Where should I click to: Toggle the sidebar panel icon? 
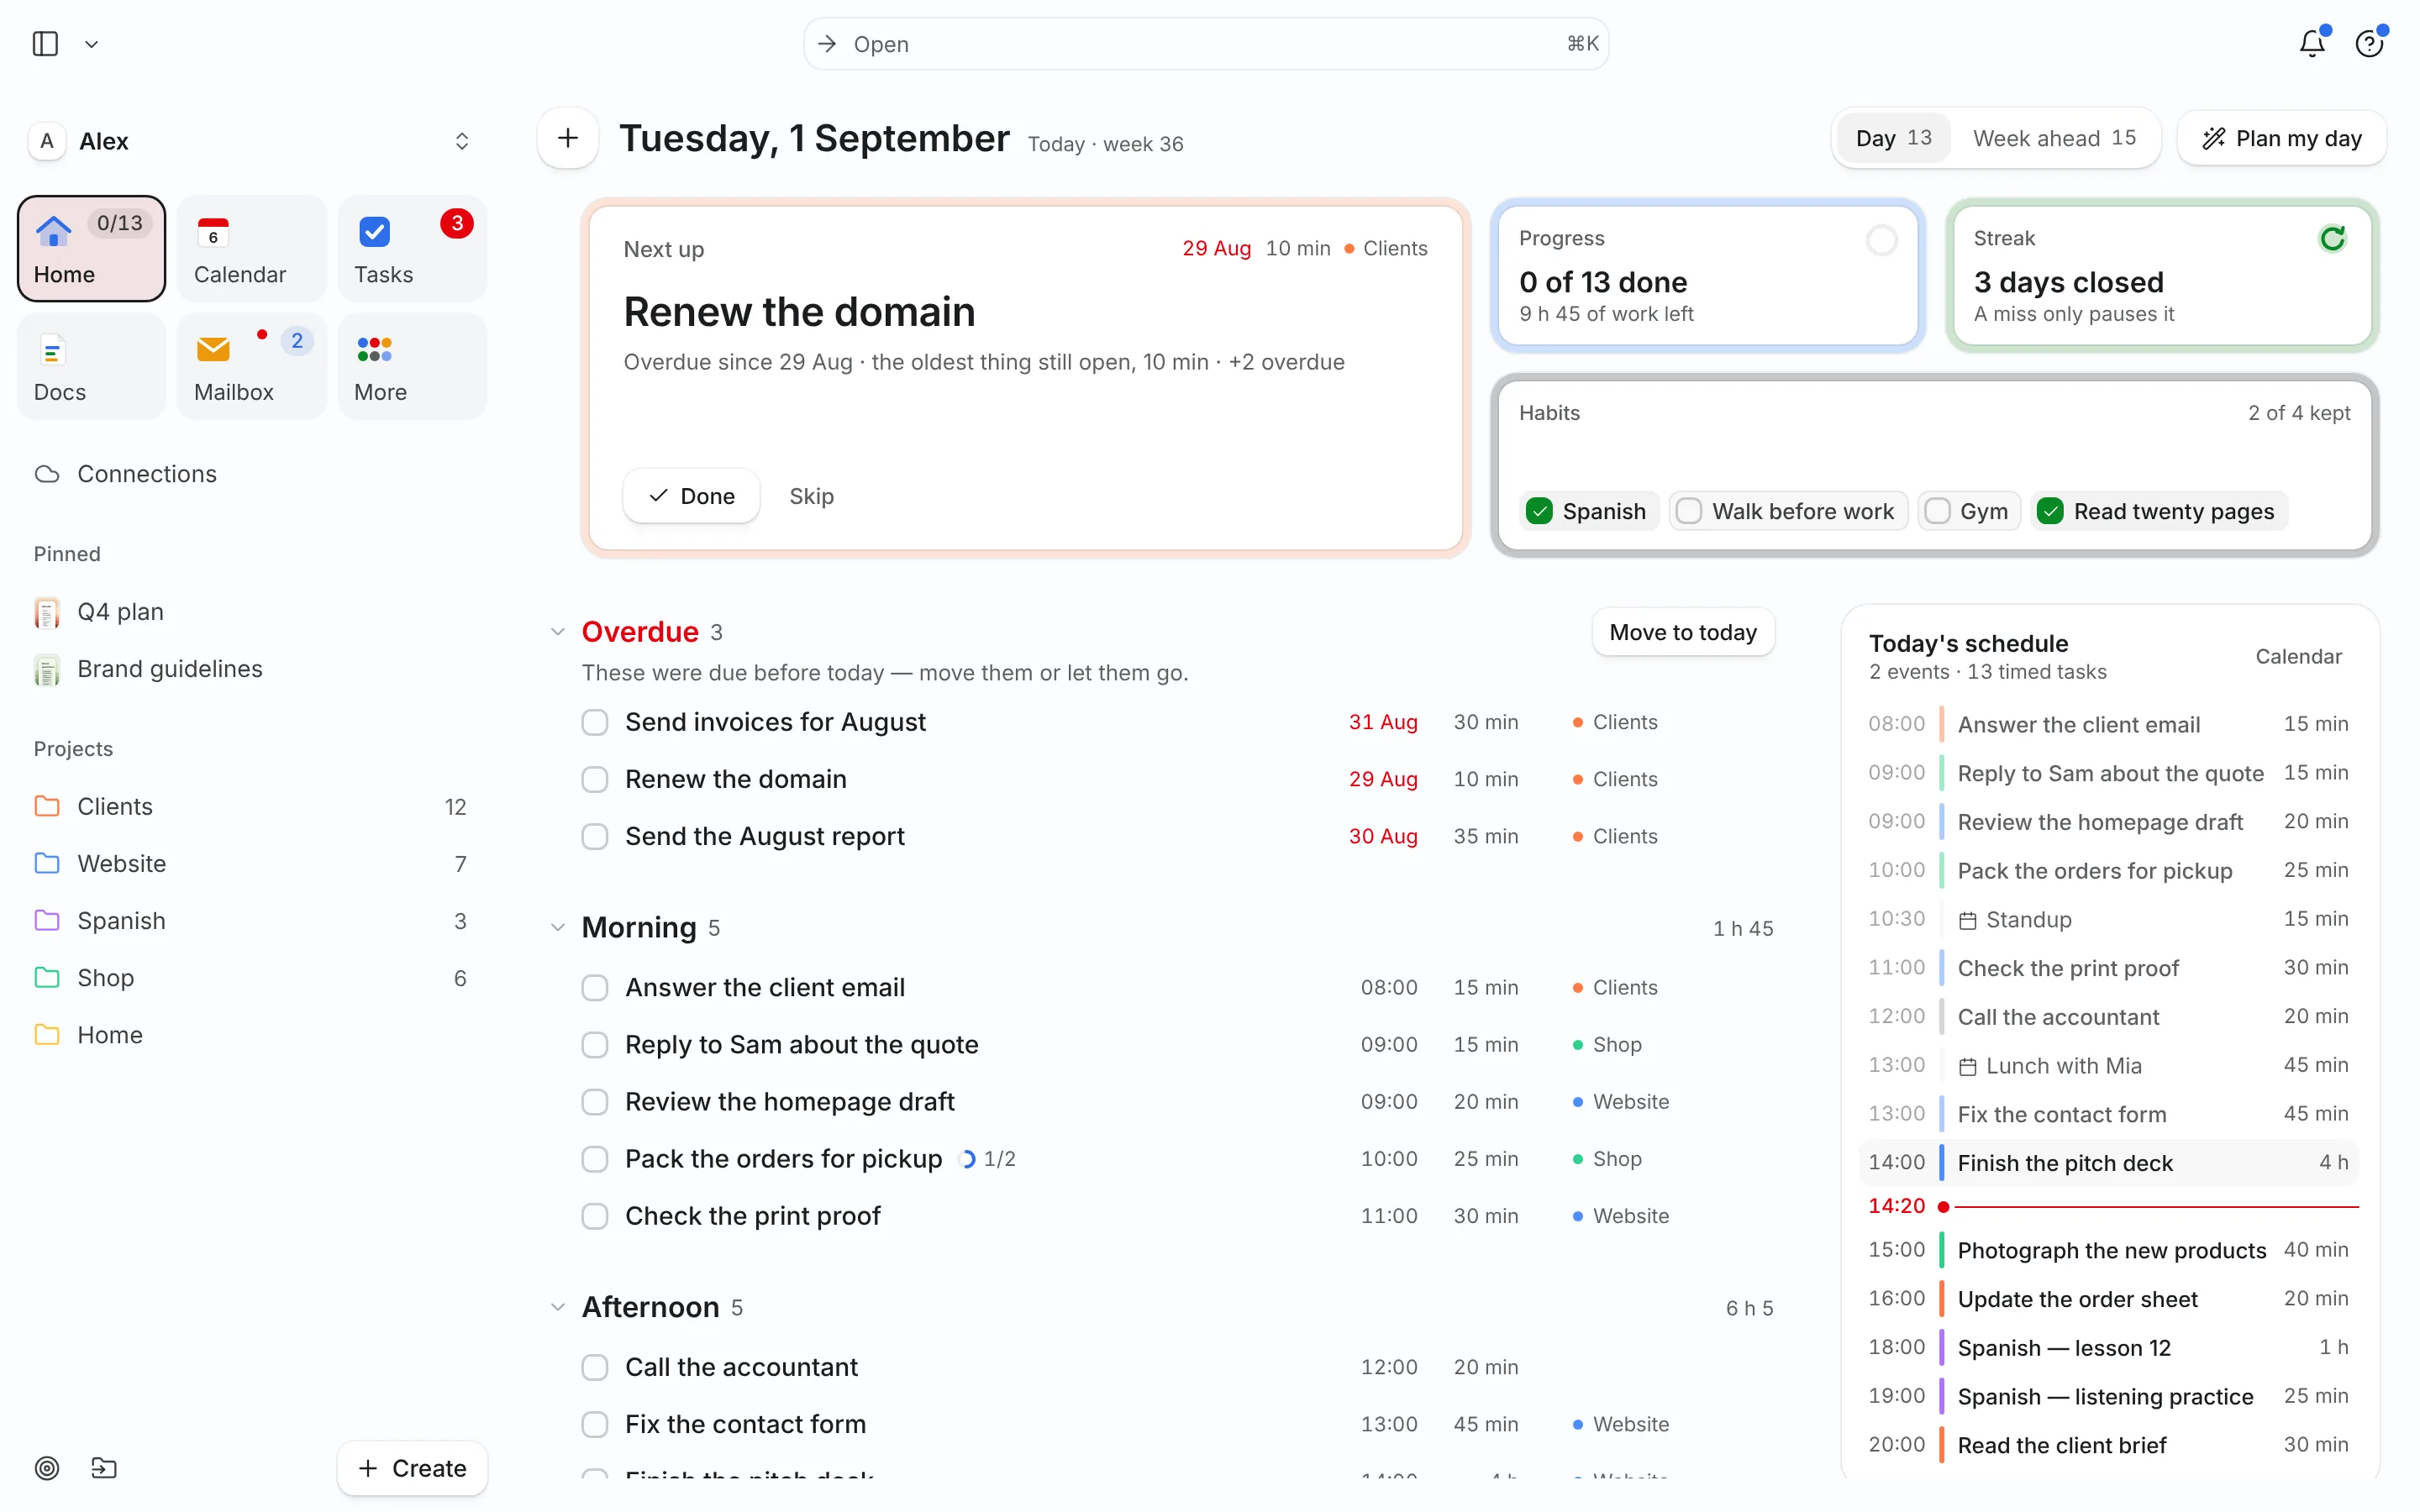45,44
